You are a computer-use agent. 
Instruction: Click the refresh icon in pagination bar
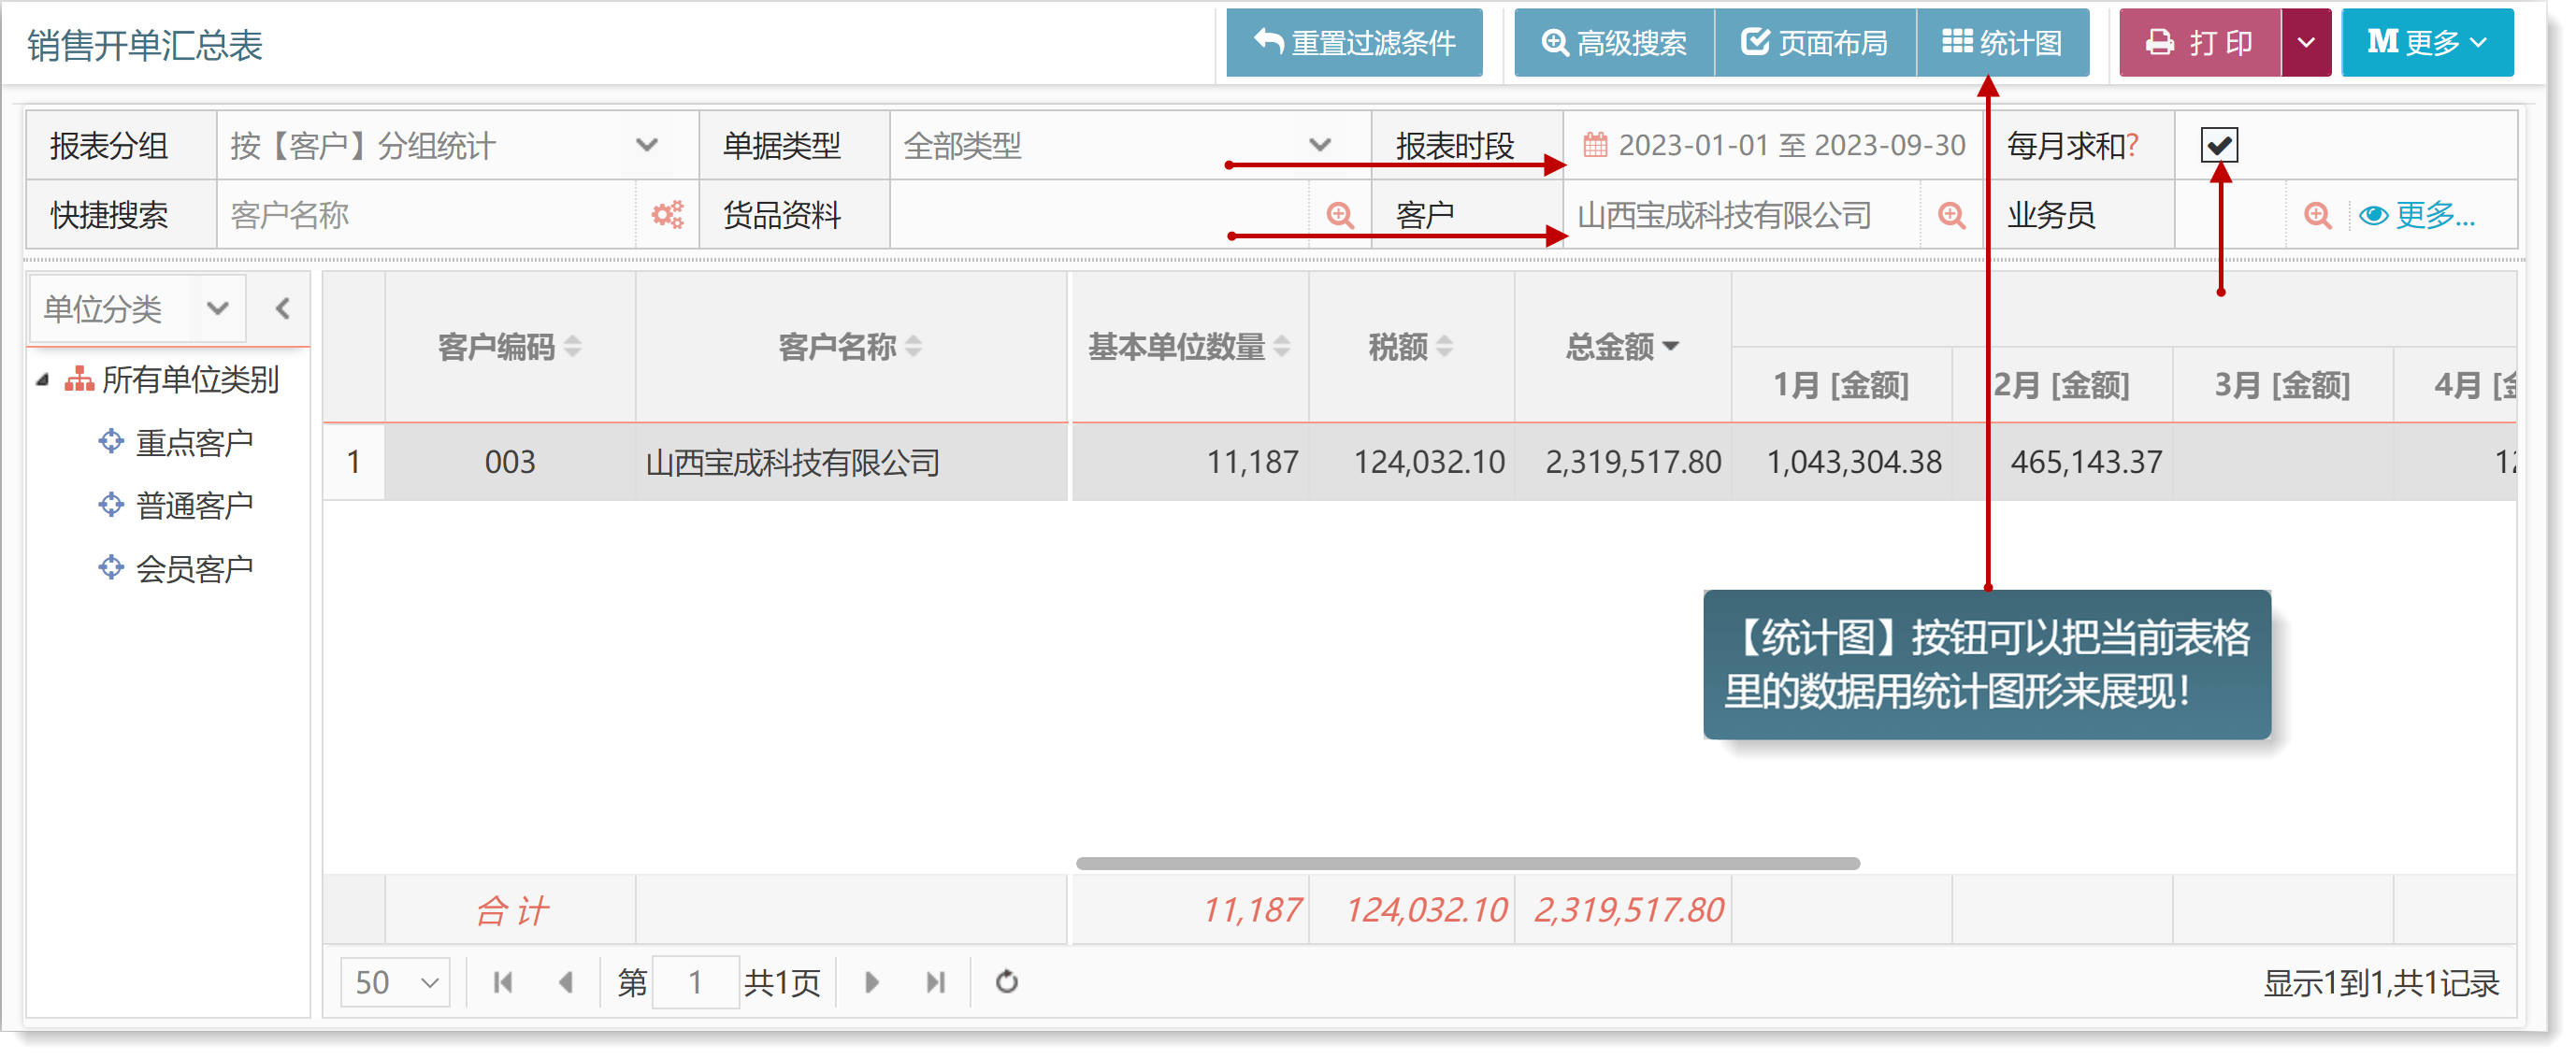(1006, 982)
